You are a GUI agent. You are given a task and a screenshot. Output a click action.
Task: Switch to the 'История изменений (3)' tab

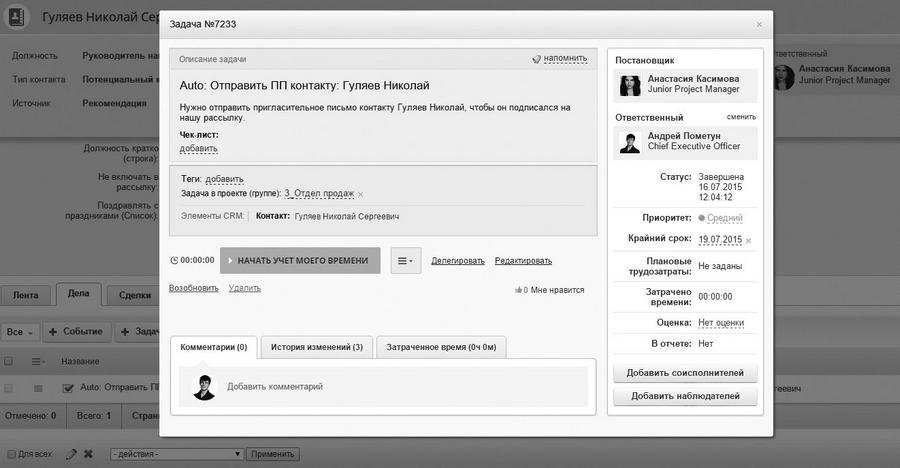[316, 347]
